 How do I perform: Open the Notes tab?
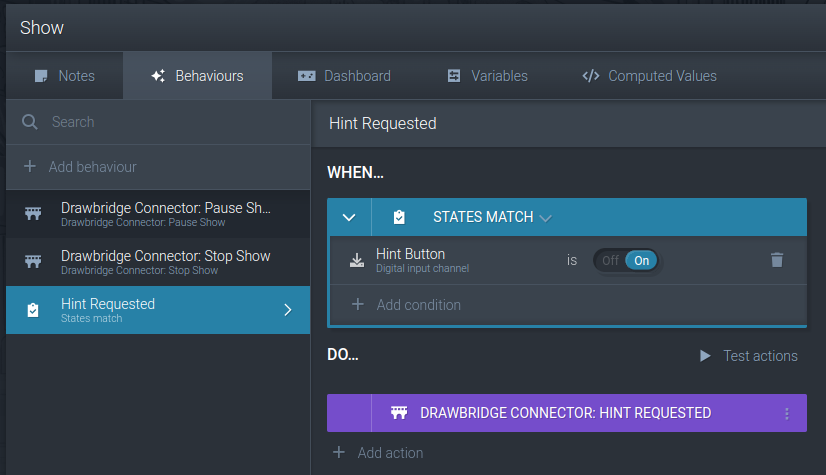pos(64,76)
